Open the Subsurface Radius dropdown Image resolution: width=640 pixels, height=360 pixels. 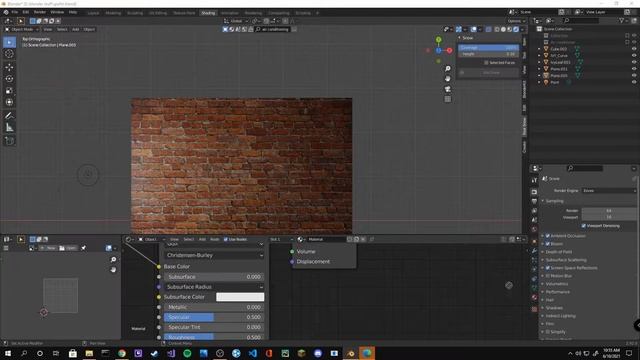pos(214,287)
